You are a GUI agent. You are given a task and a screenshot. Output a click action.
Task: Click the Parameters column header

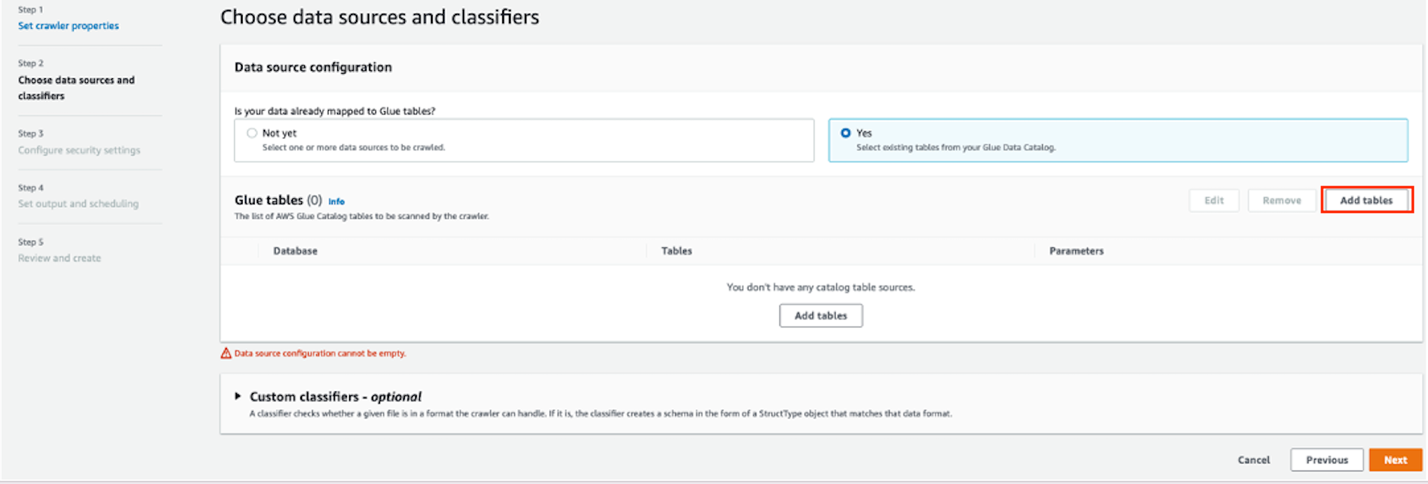pyautogui.click(x=1076, y=251)
